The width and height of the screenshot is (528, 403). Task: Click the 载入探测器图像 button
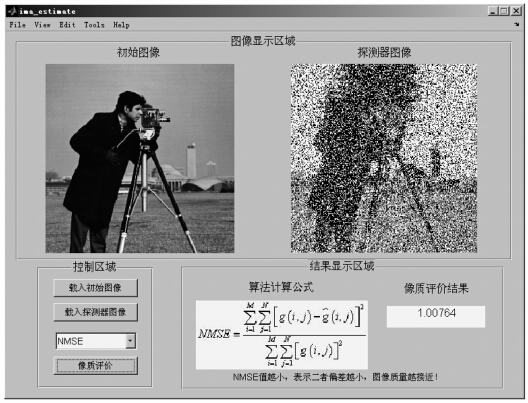[x=96, y=312]
